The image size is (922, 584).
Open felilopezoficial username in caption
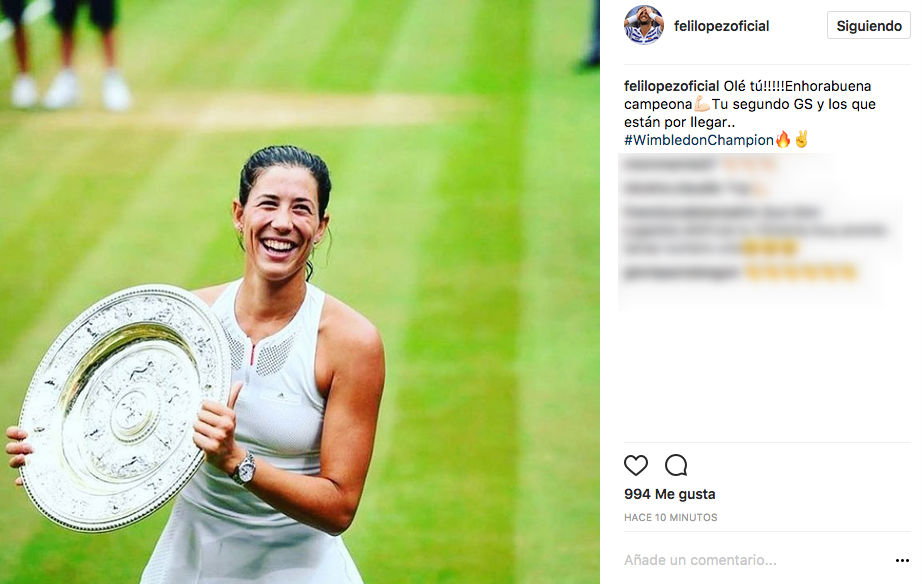[672, 86]
